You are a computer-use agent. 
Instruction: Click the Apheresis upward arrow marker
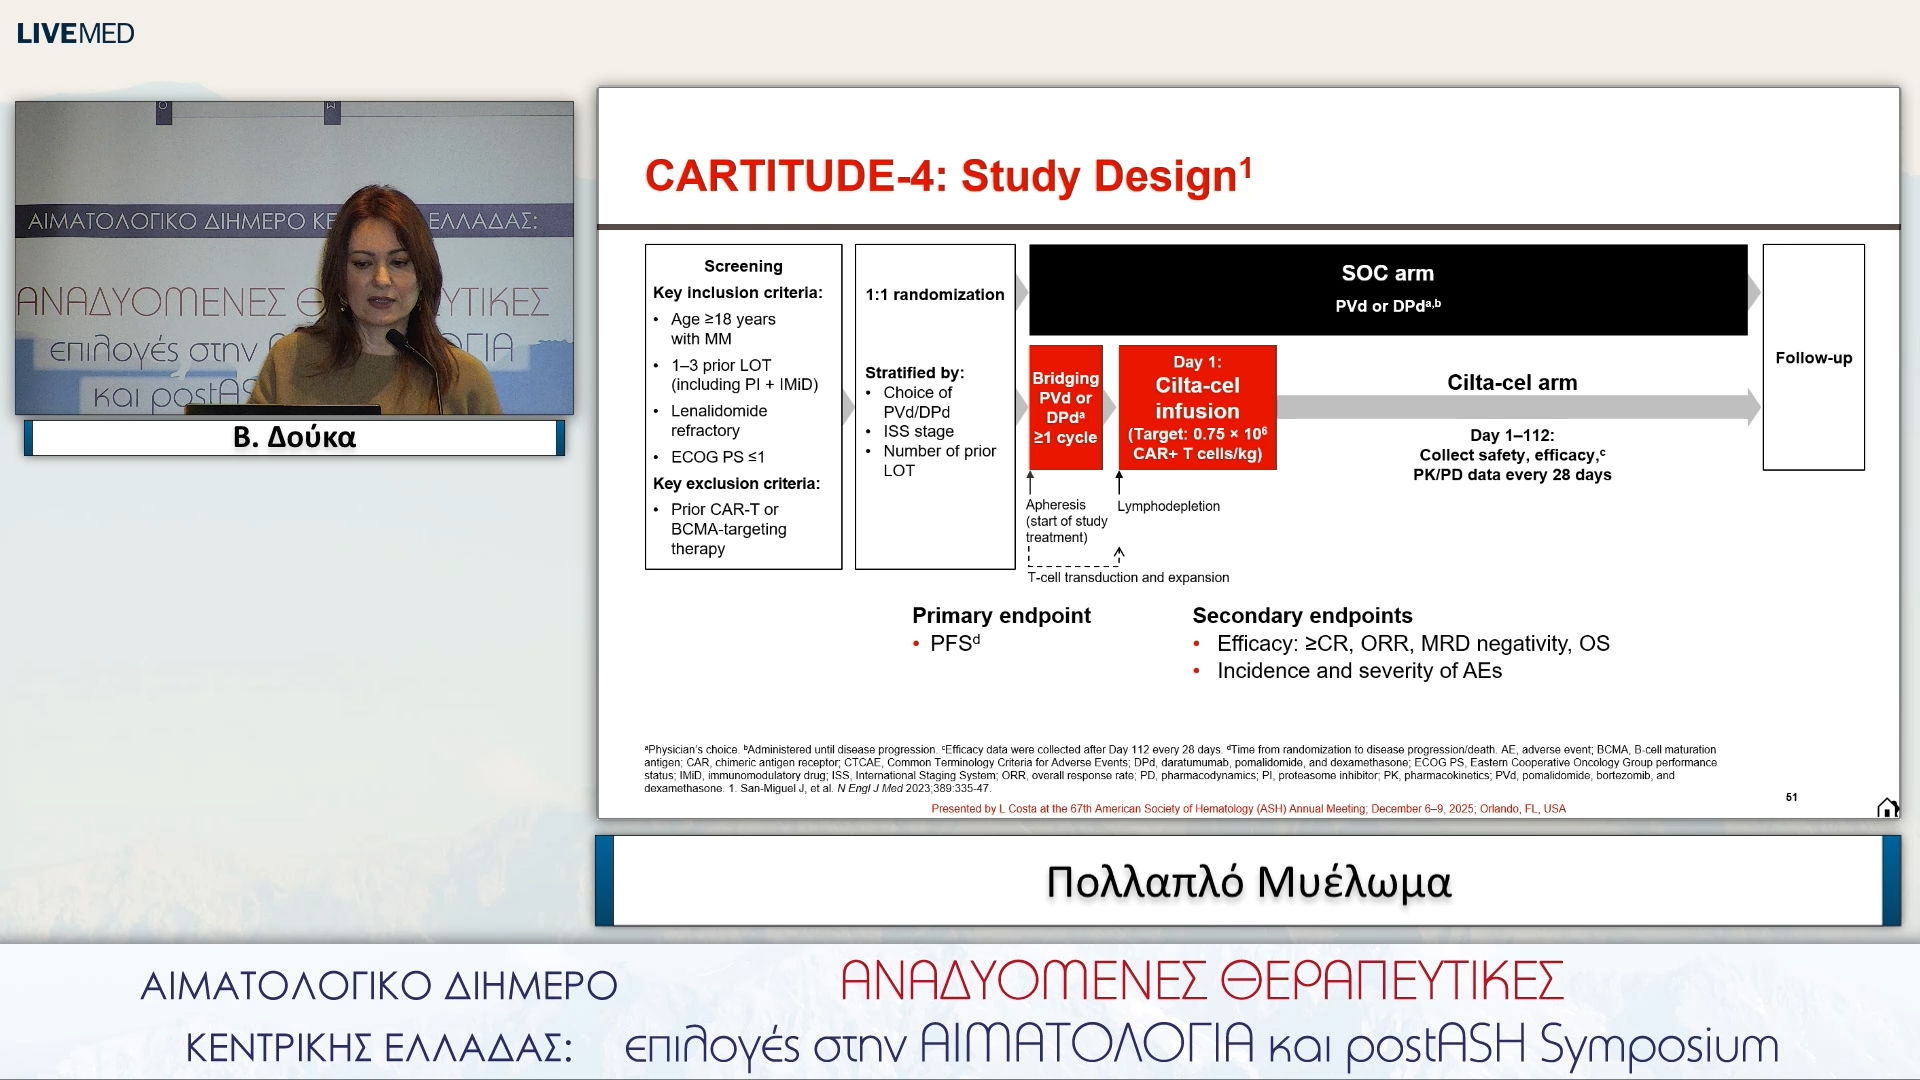[1030, 483]
